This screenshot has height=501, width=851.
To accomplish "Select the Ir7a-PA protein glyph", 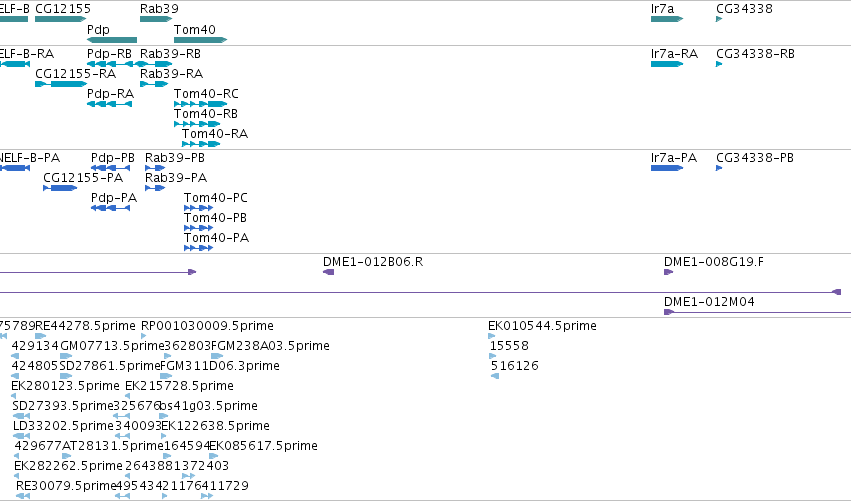I will point(667,168).
